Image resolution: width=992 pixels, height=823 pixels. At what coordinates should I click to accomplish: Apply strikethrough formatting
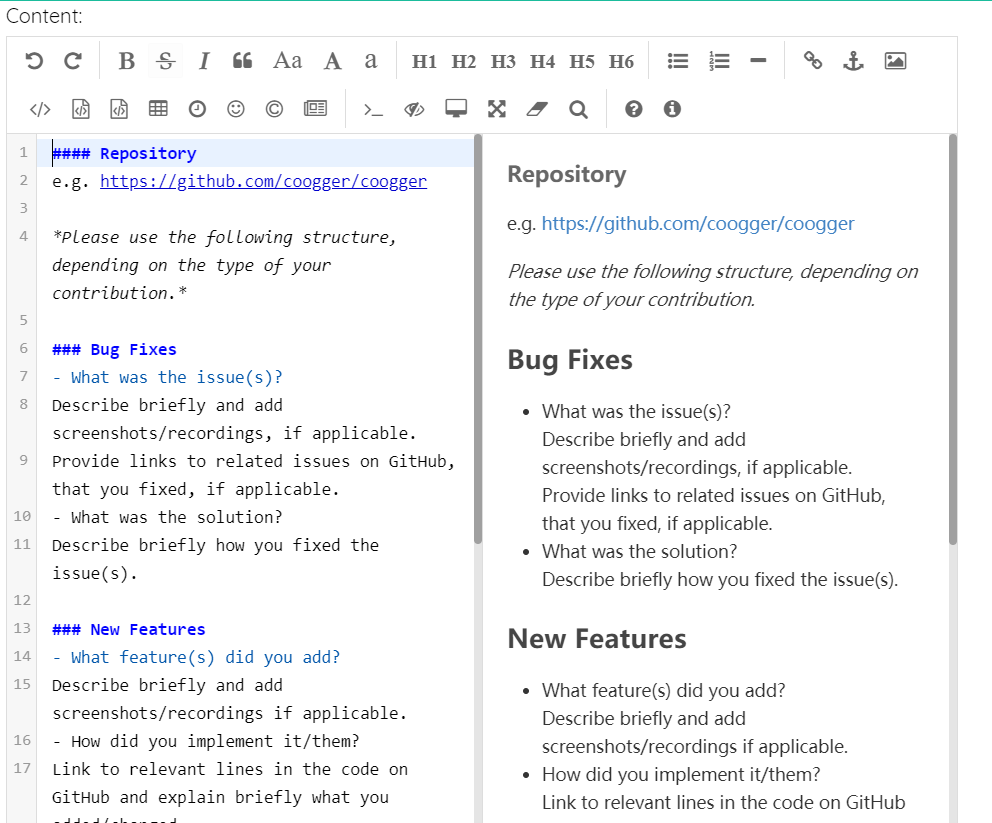(x=166, y=61)
